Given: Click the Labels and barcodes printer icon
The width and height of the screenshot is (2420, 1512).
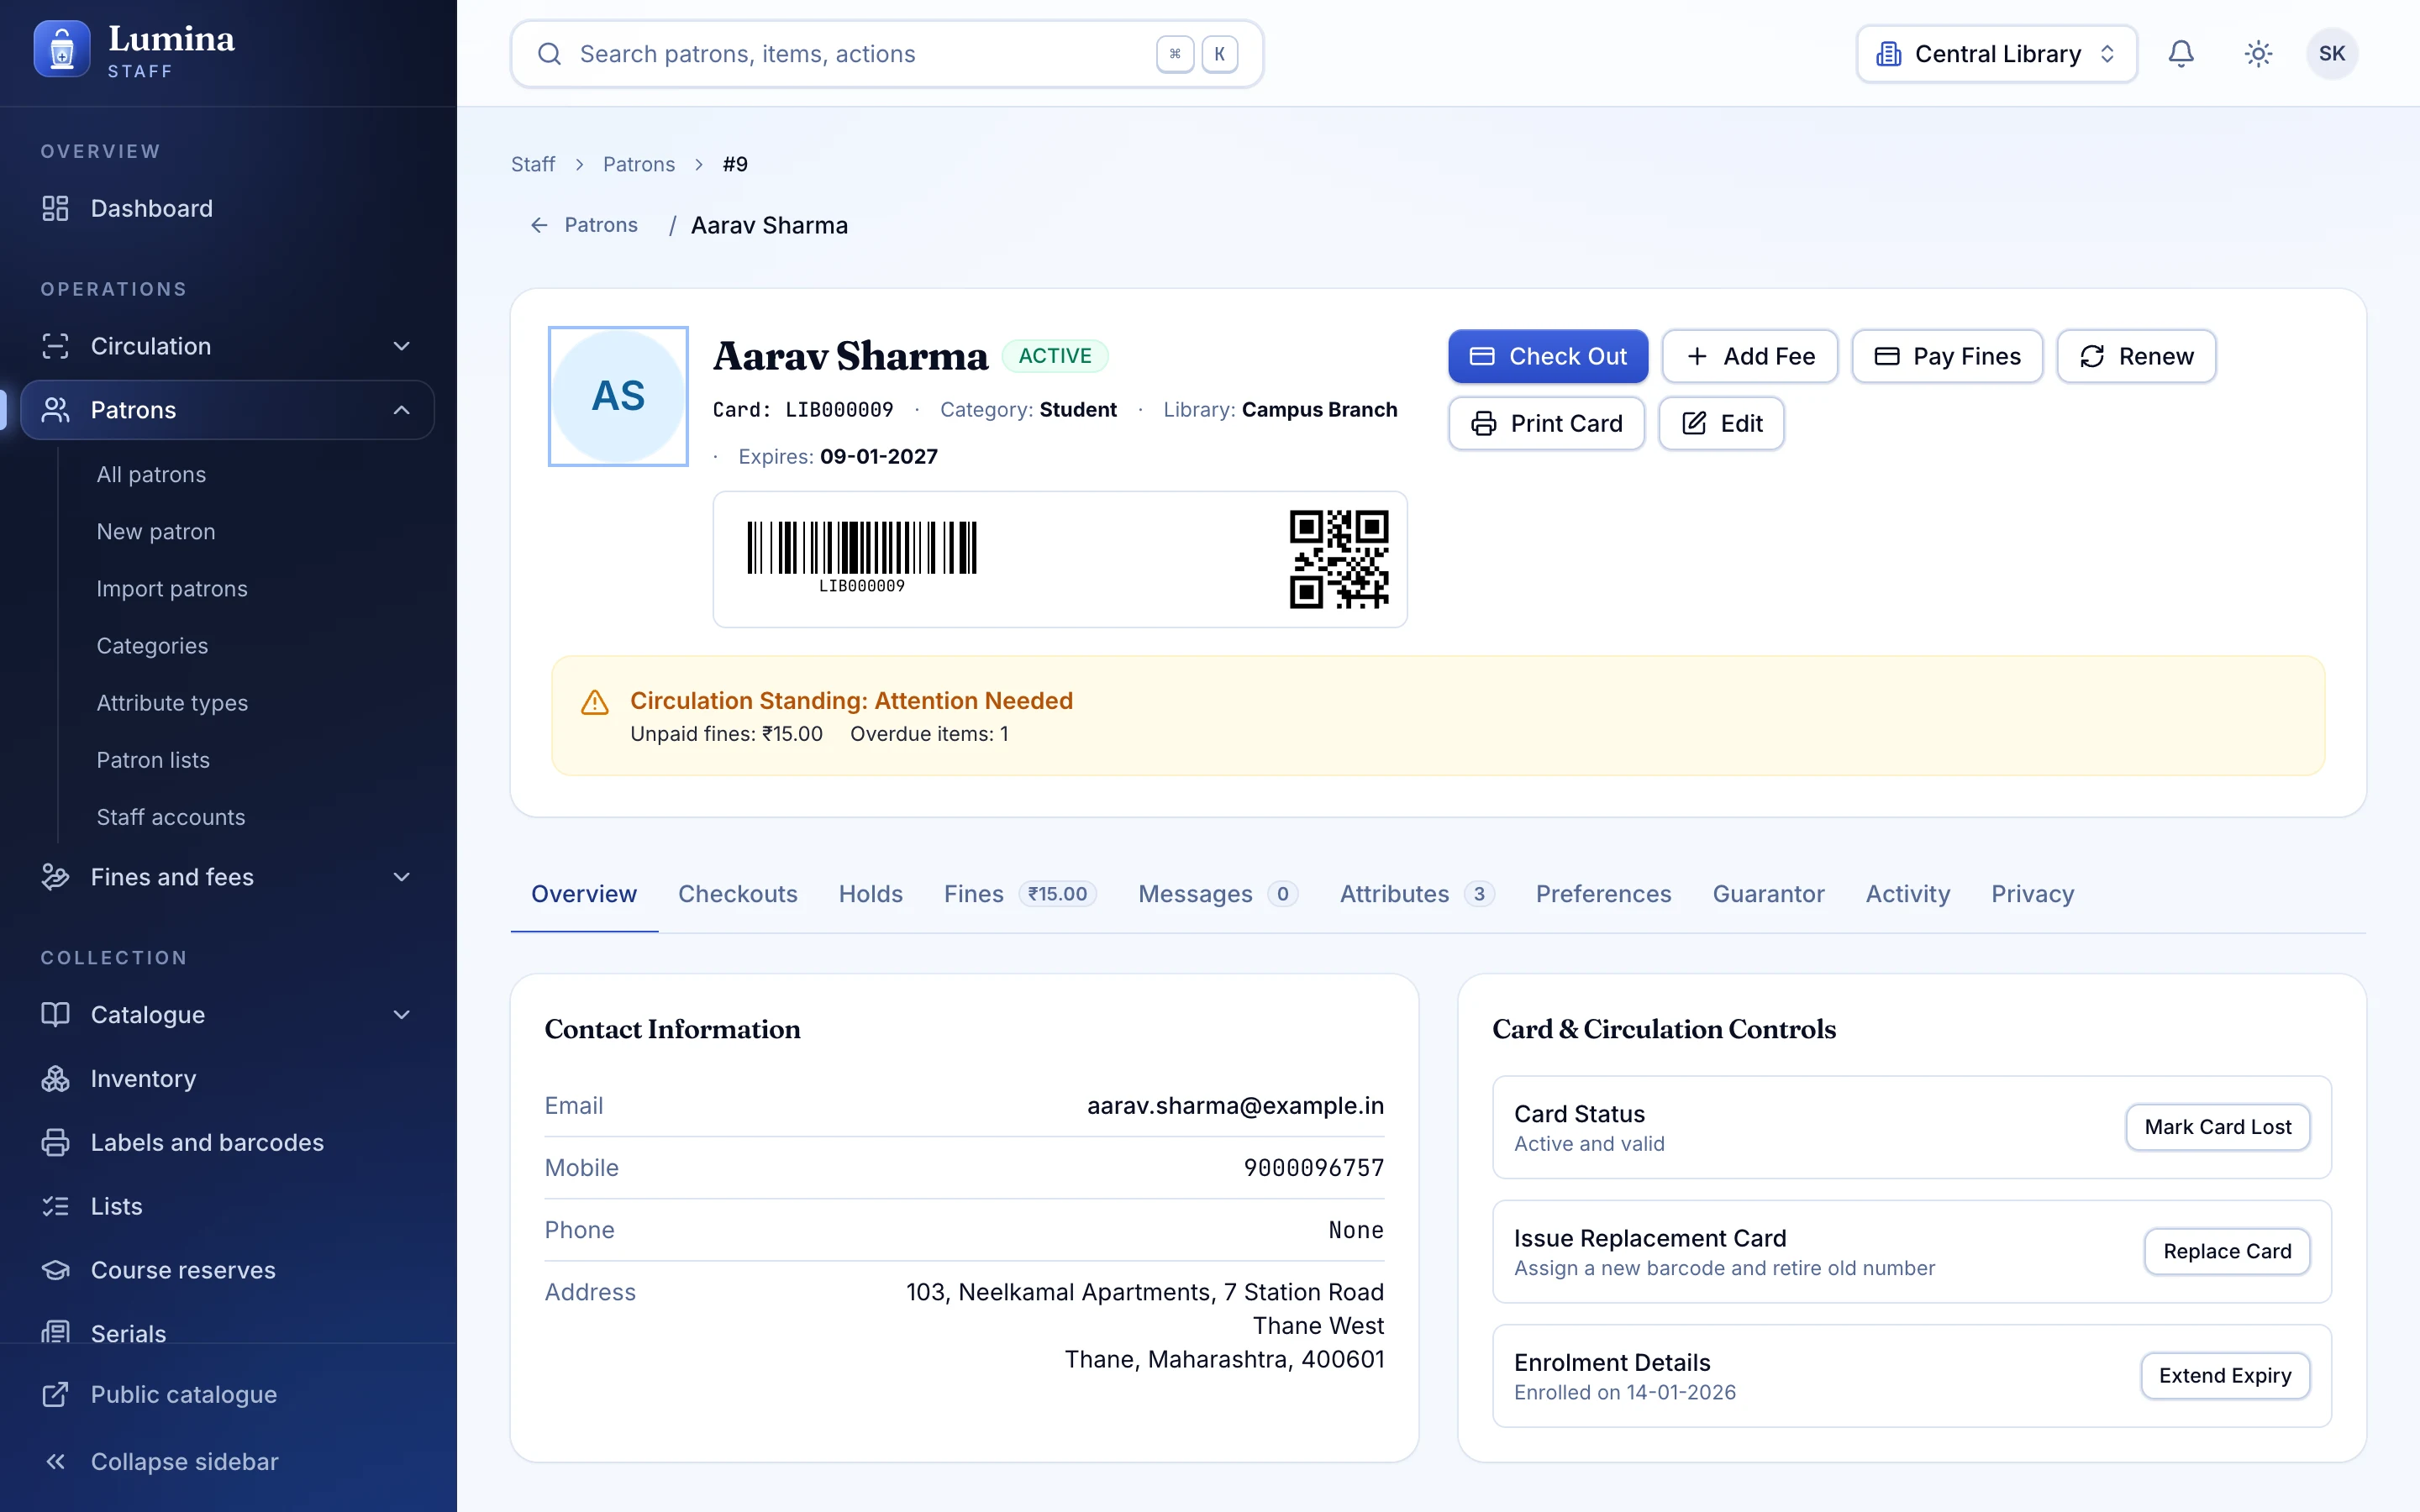Looking at the screenshot, I should pos(55,1142).
